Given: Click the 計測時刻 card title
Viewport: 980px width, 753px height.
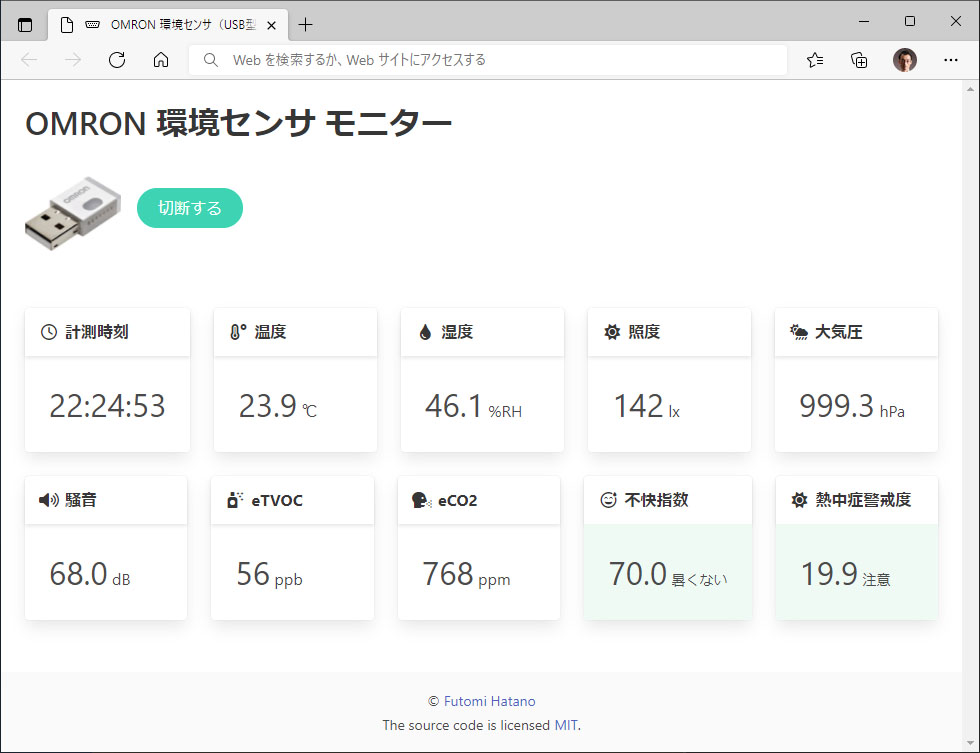Looking at the screenshot, I should coord(97,332).
